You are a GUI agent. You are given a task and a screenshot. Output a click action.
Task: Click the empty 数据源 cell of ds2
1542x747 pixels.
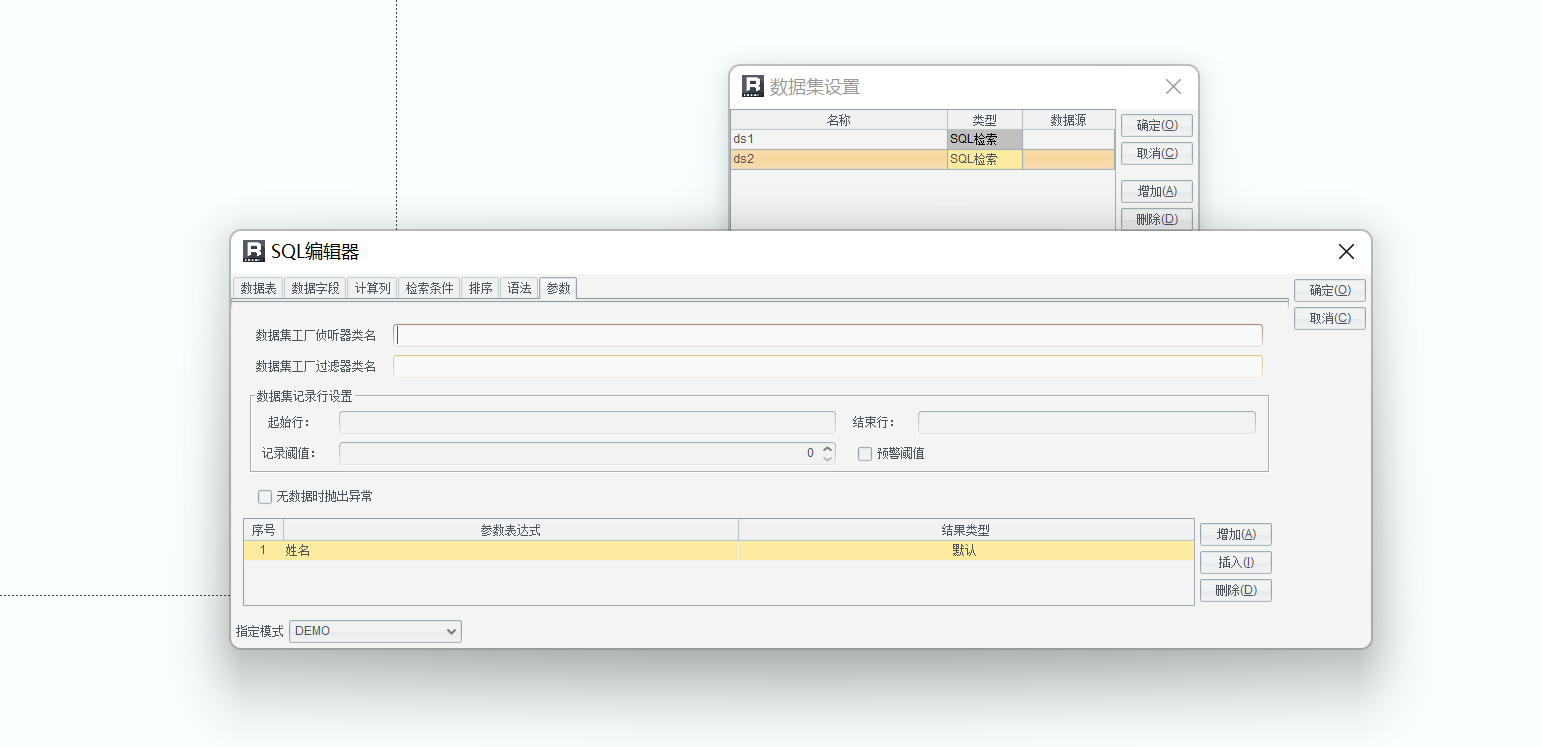pyautogui.click(x=1068, y=159)
